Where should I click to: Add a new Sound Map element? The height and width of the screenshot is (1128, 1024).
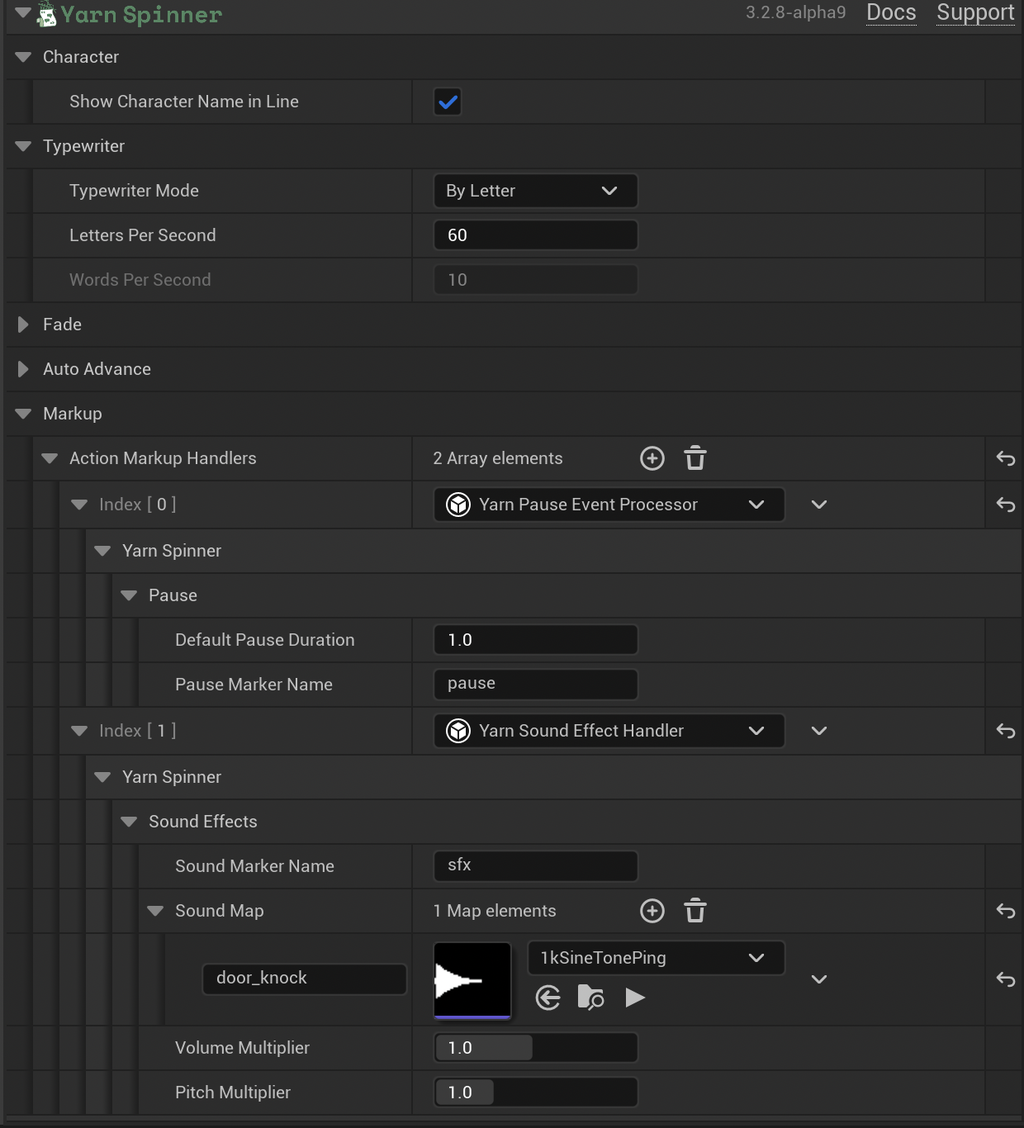point(652,911)
